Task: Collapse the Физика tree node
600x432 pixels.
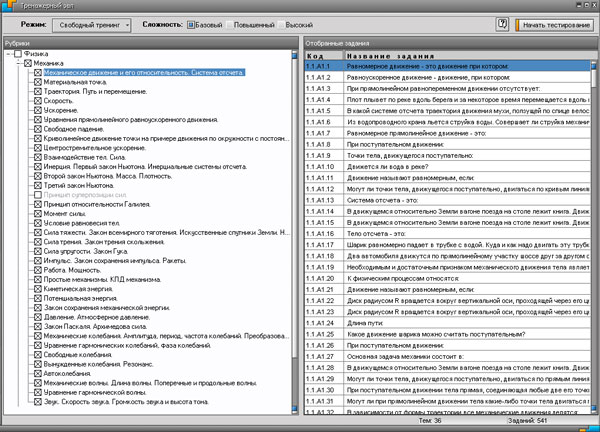Action: 7,53
